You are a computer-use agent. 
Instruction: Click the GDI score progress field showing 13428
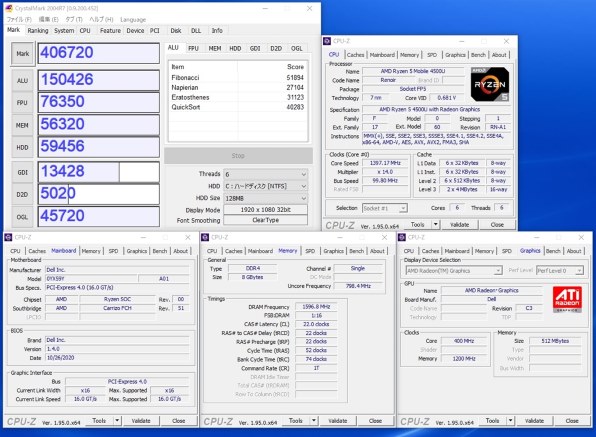pos(99,172)
